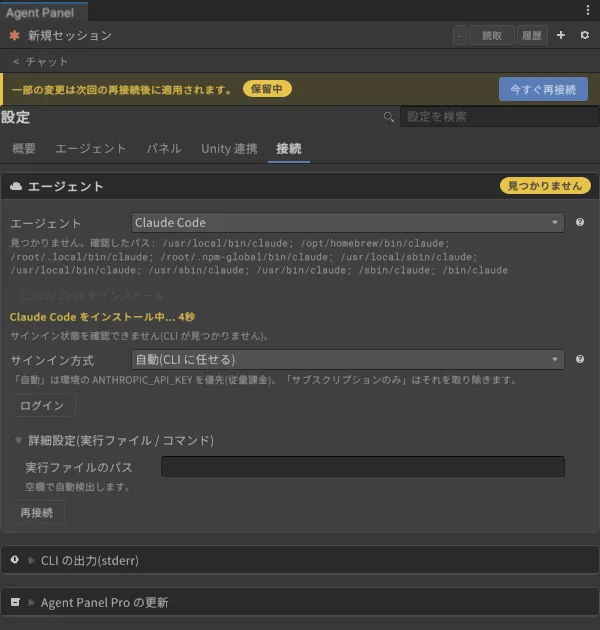Click the banner text 一部の変更は次回の再接続後に適用されます。

click(x=122, y=90)
